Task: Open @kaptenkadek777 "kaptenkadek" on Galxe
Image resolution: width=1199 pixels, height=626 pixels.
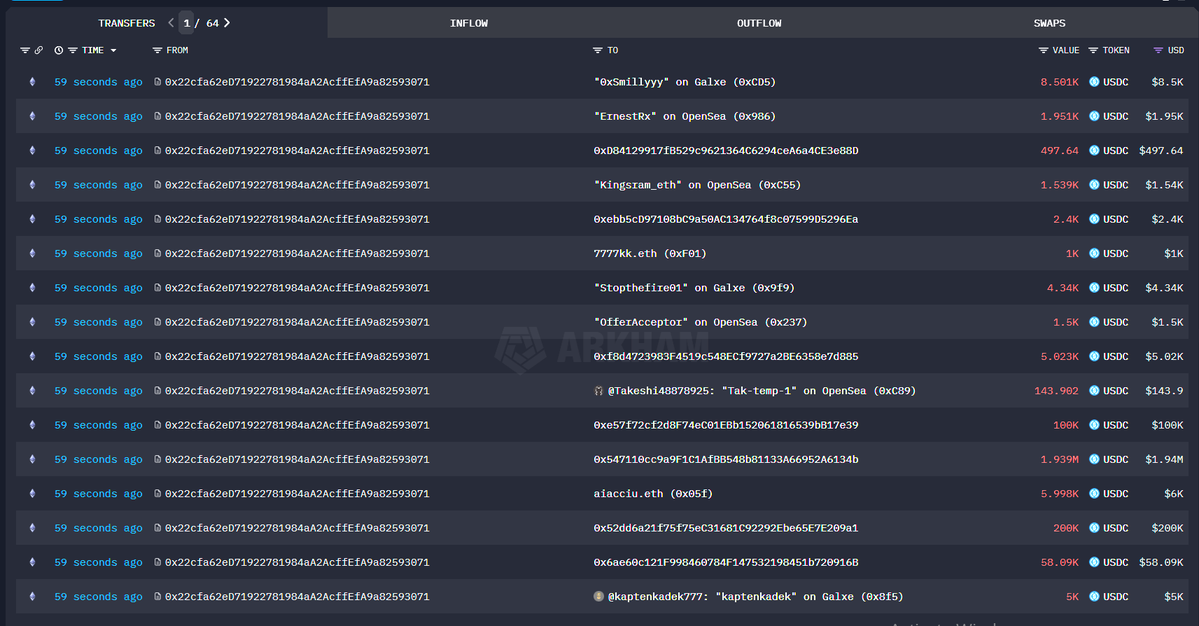Action: tap(755, 597)
